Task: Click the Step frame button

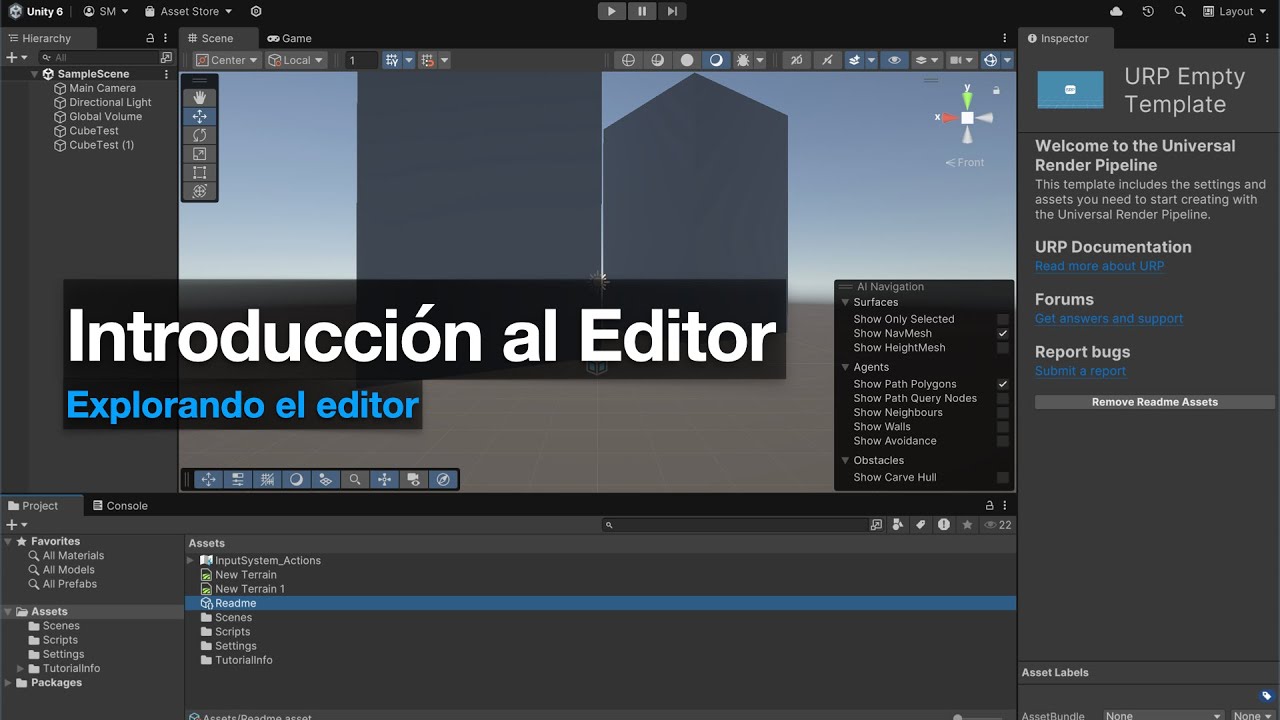Action: pos(673,11)
